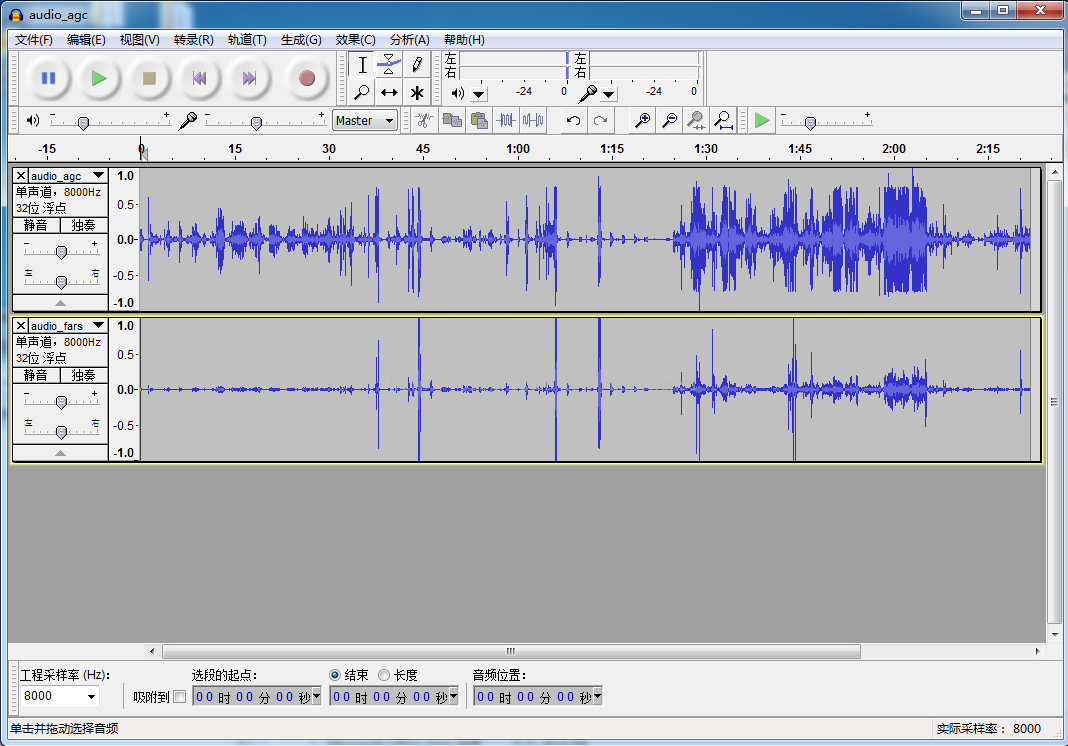Image resolution: width=1068 pixels, height=746 pixels.
Task: Enable the snap-to checkbox
Action: click(180, 696)
